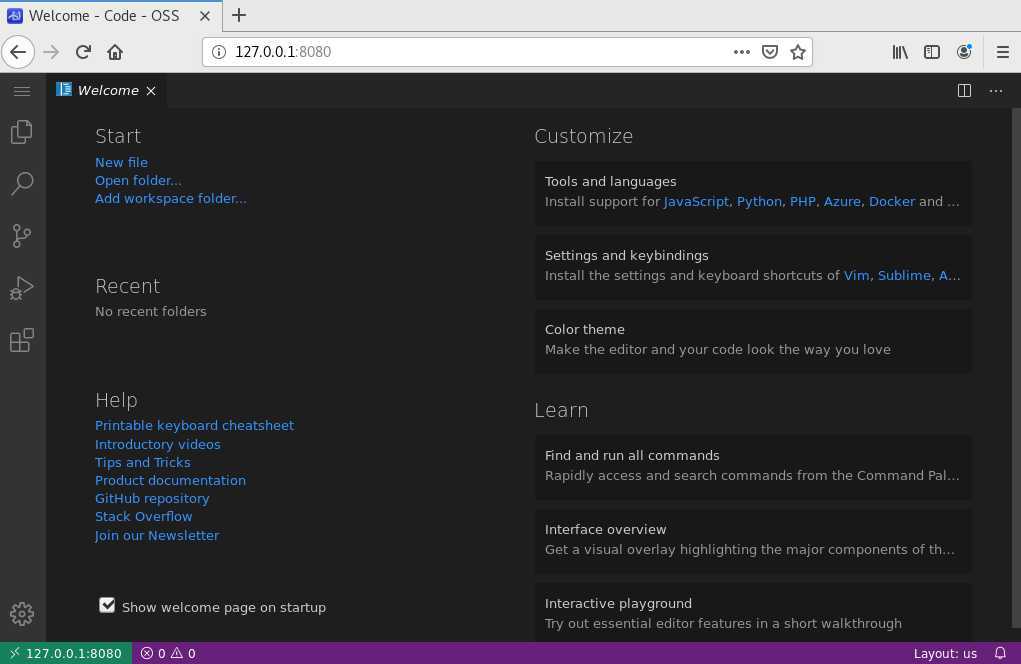The height and width of the screenshot is (664, 1021).
Task: Click the Tools and languages card title
Action: (610, 182)
